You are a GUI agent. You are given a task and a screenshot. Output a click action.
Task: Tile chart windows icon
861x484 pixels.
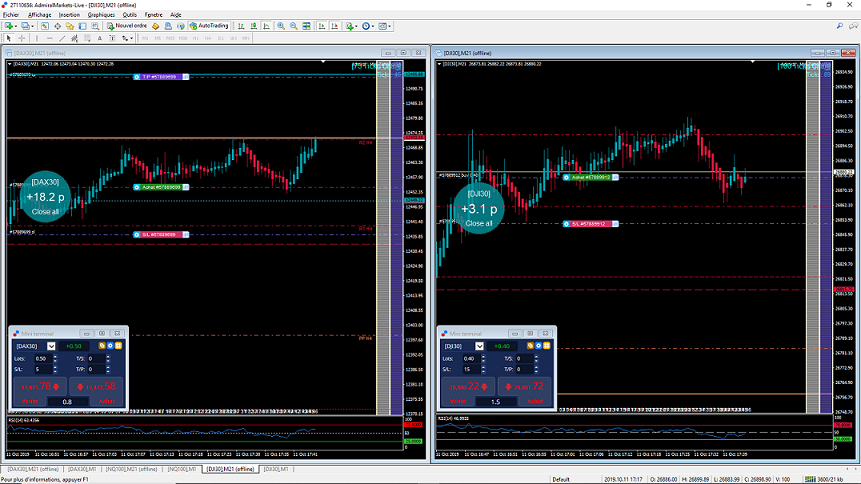pyautogui.click(x=306, y=26)
